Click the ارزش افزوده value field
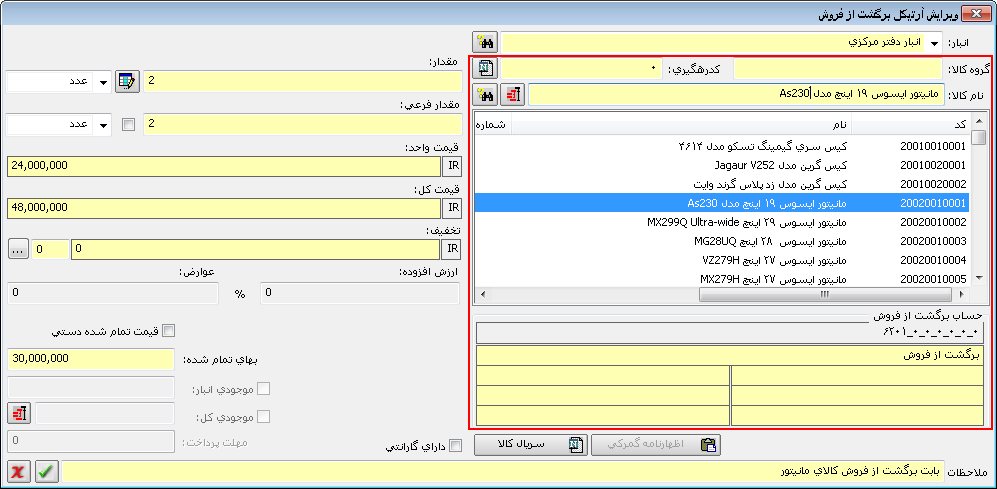 (360, 293)
